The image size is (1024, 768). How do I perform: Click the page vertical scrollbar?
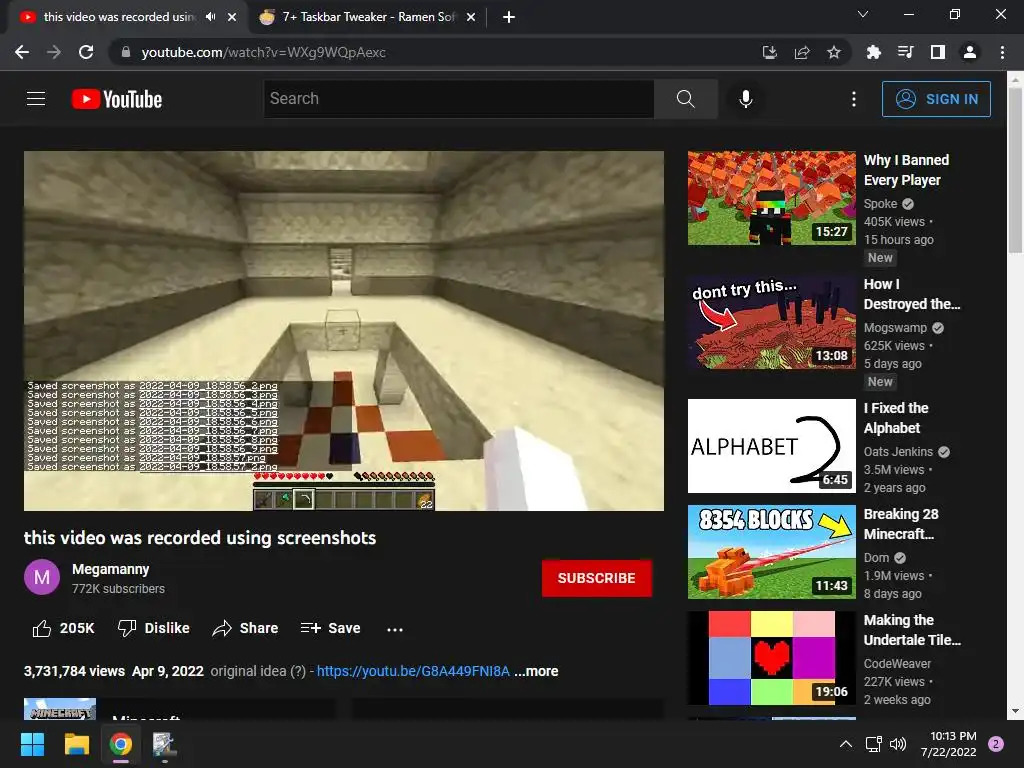pos(1015,170)
